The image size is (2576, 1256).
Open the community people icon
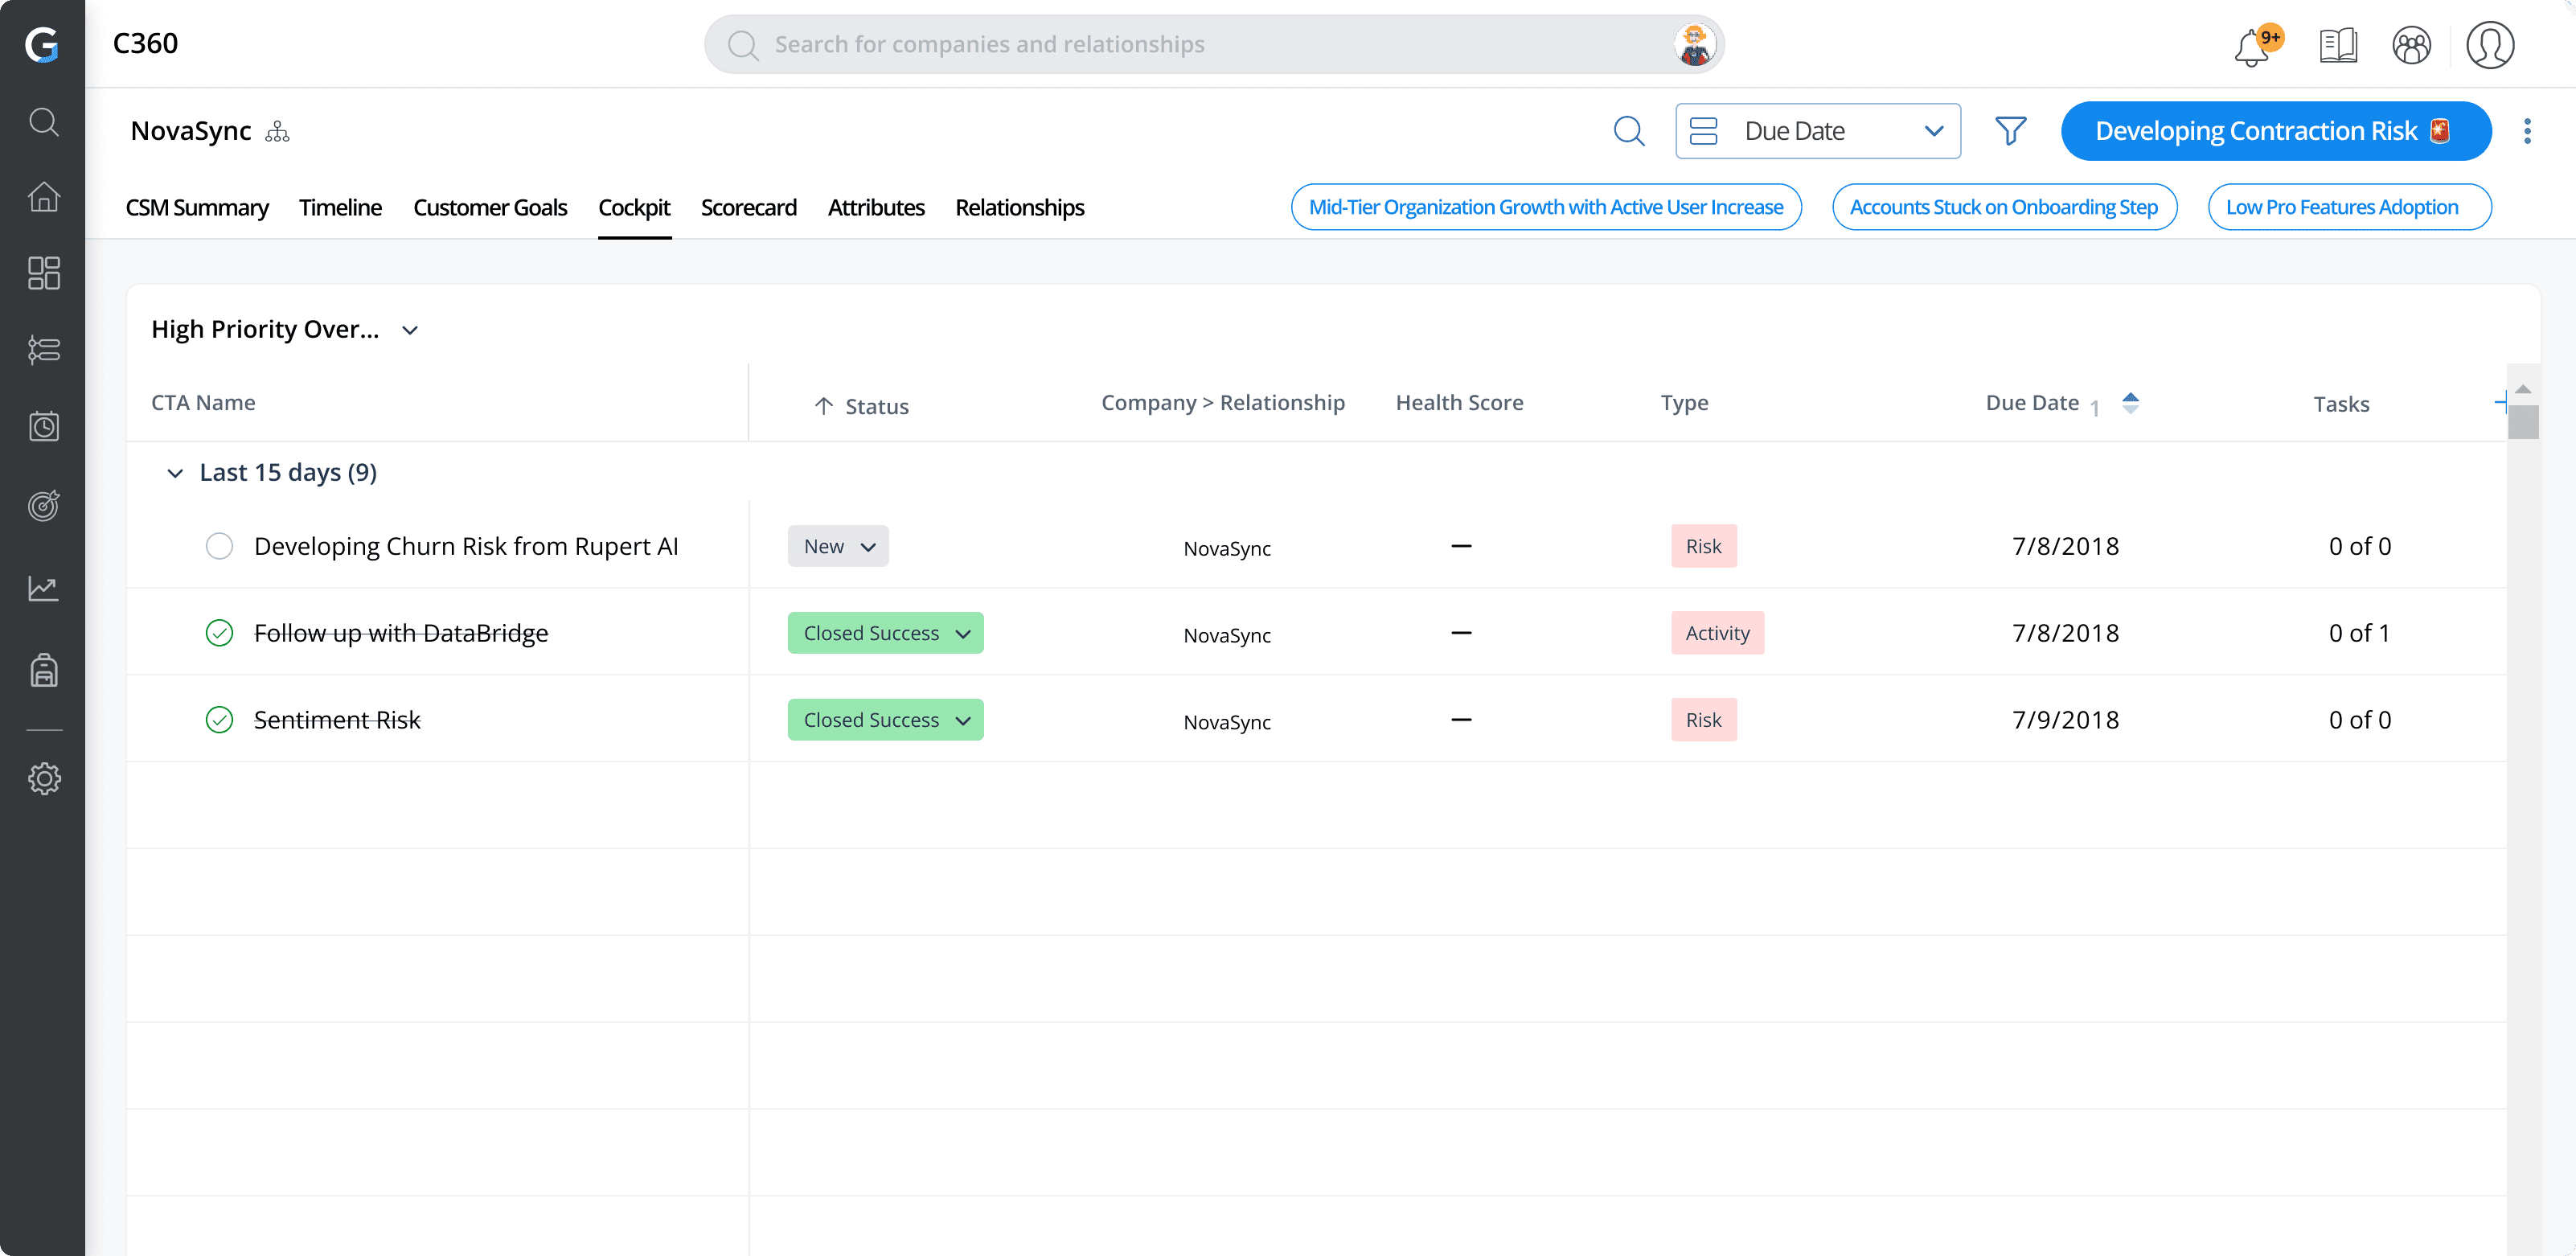[x=2411, y=45]
